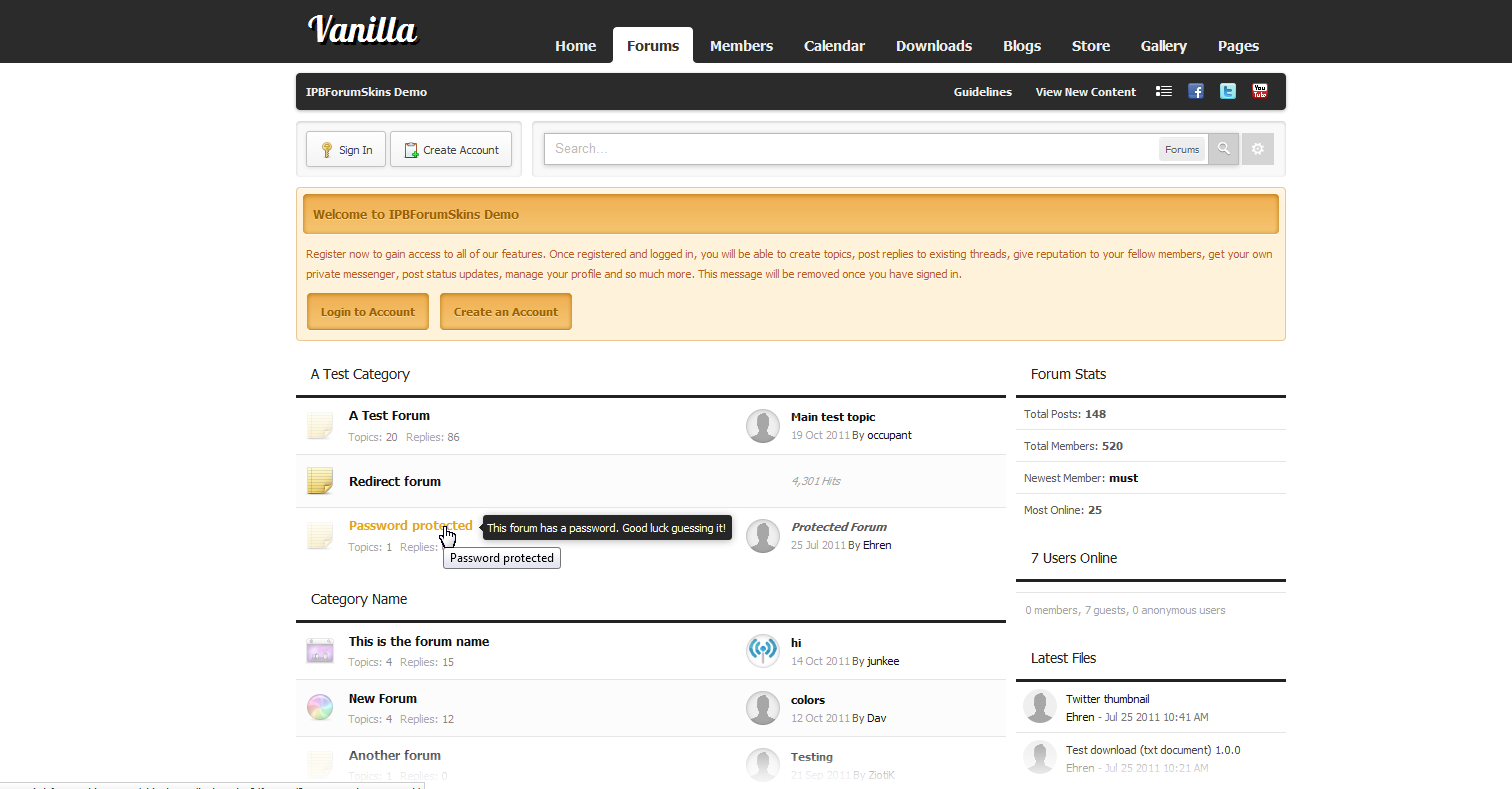
Task: Click avatar next to colors topic
Action: [x=763, y=708]
